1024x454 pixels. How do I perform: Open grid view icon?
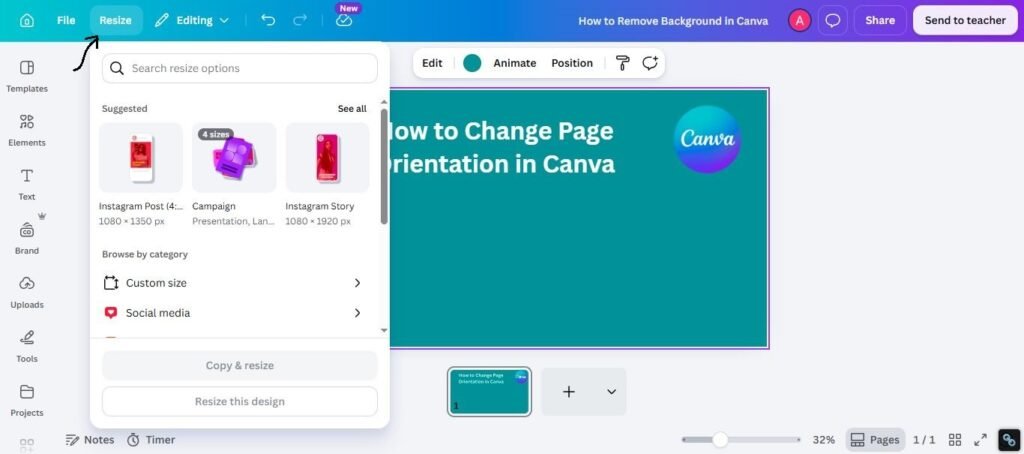[955, 440]
